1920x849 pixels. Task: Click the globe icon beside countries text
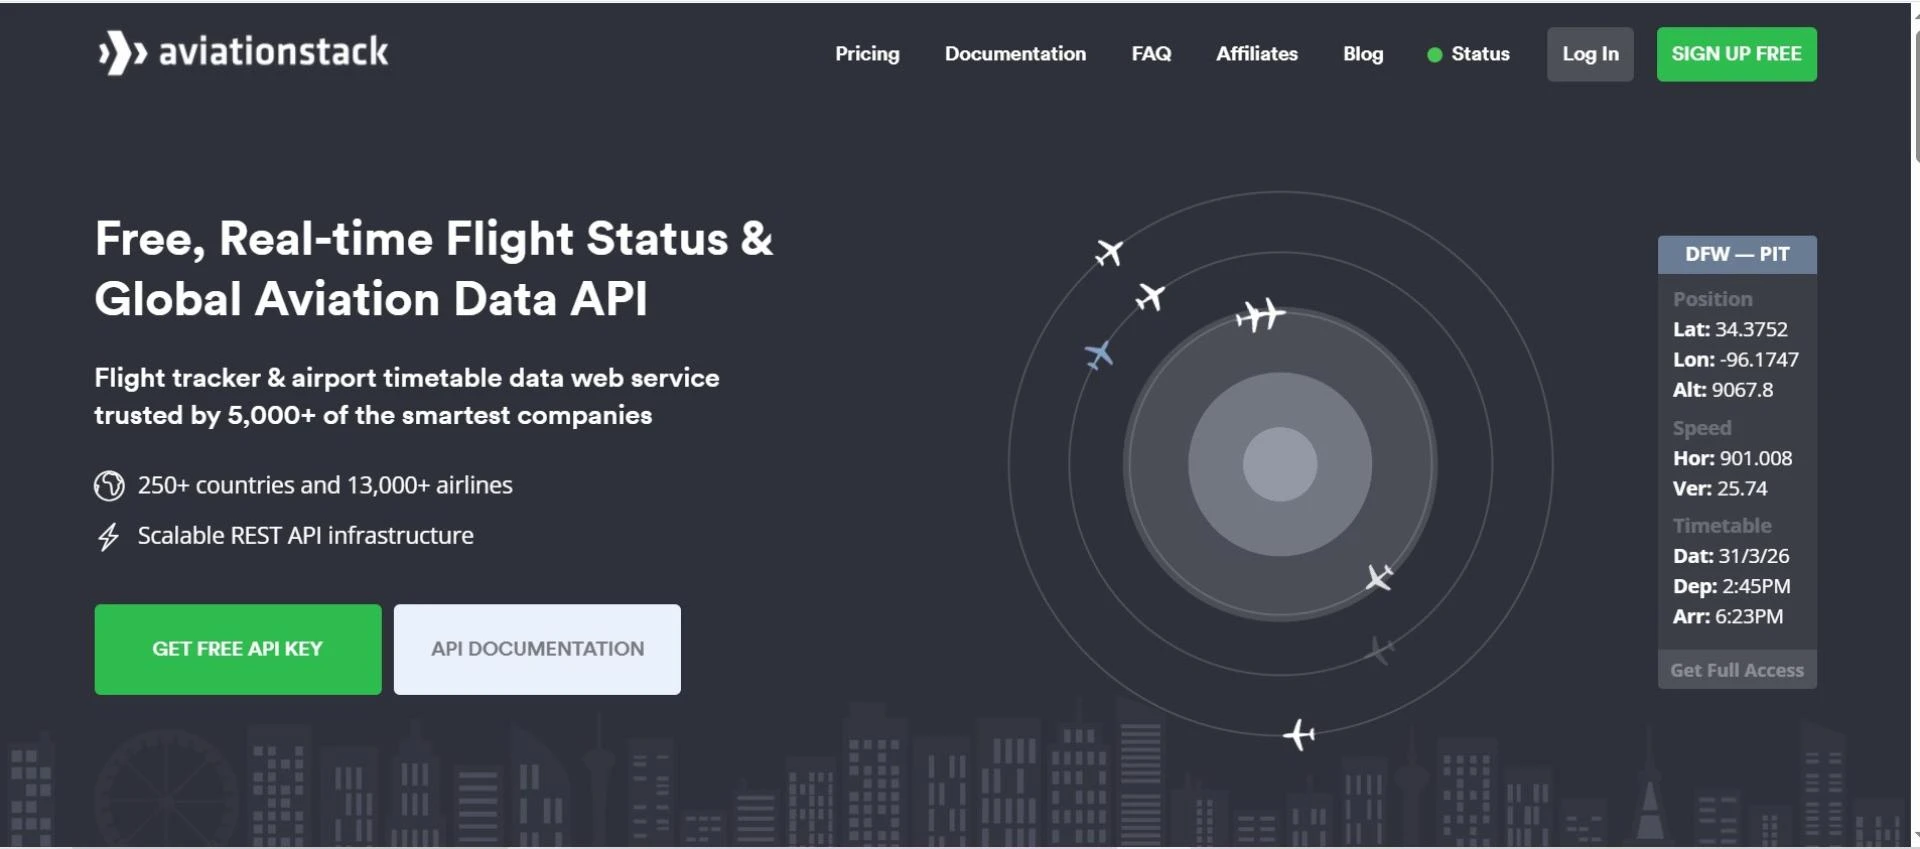click(109, 486)
